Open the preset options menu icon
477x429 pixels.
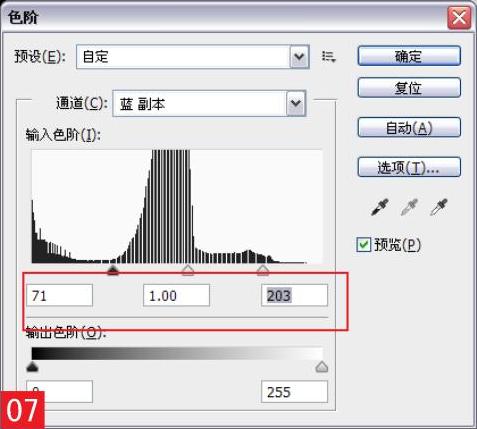[x=329, y=57]
